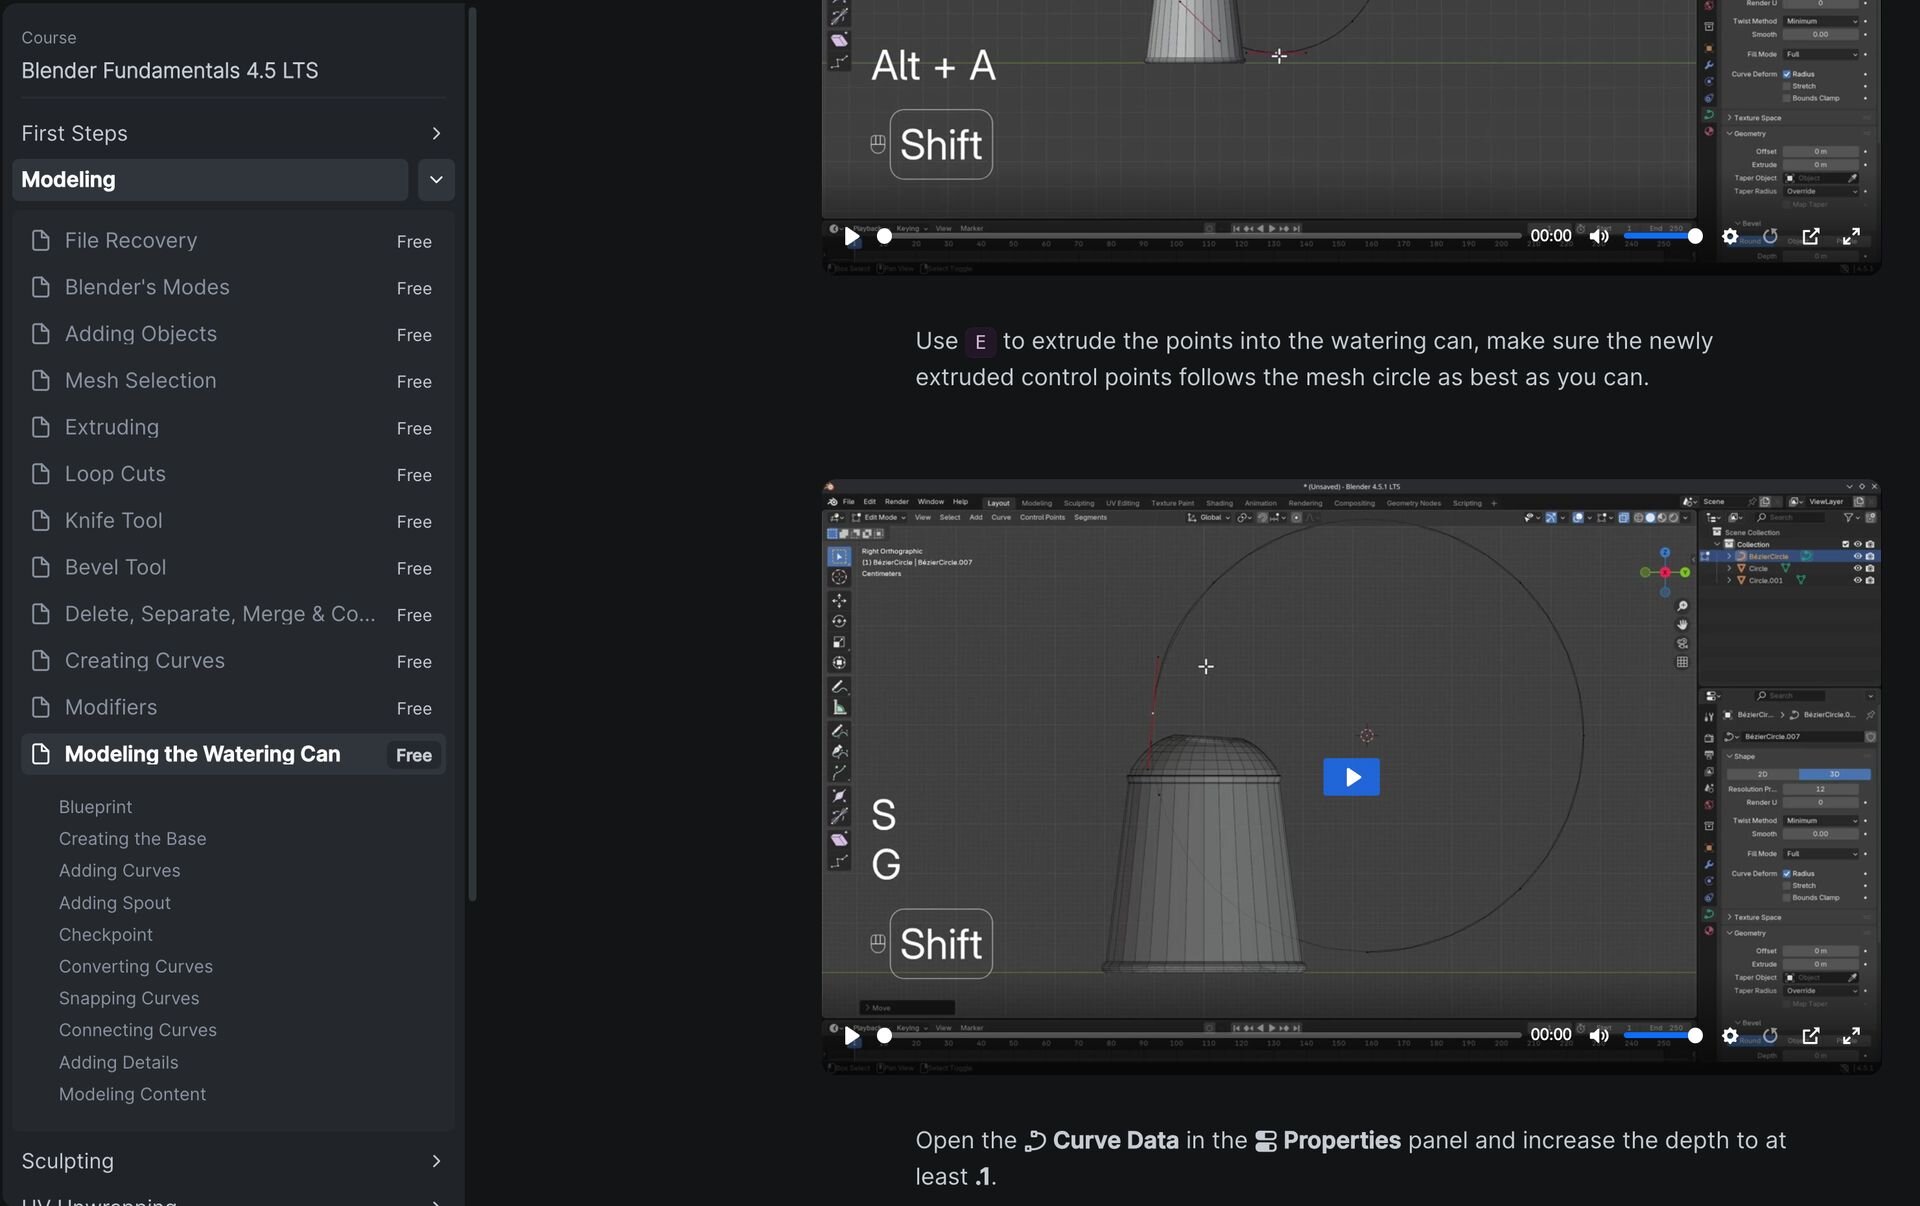Viewport: 1920px width, 1206px height.
Task: Play the lower video with center button
Action: click(1351, 777)
